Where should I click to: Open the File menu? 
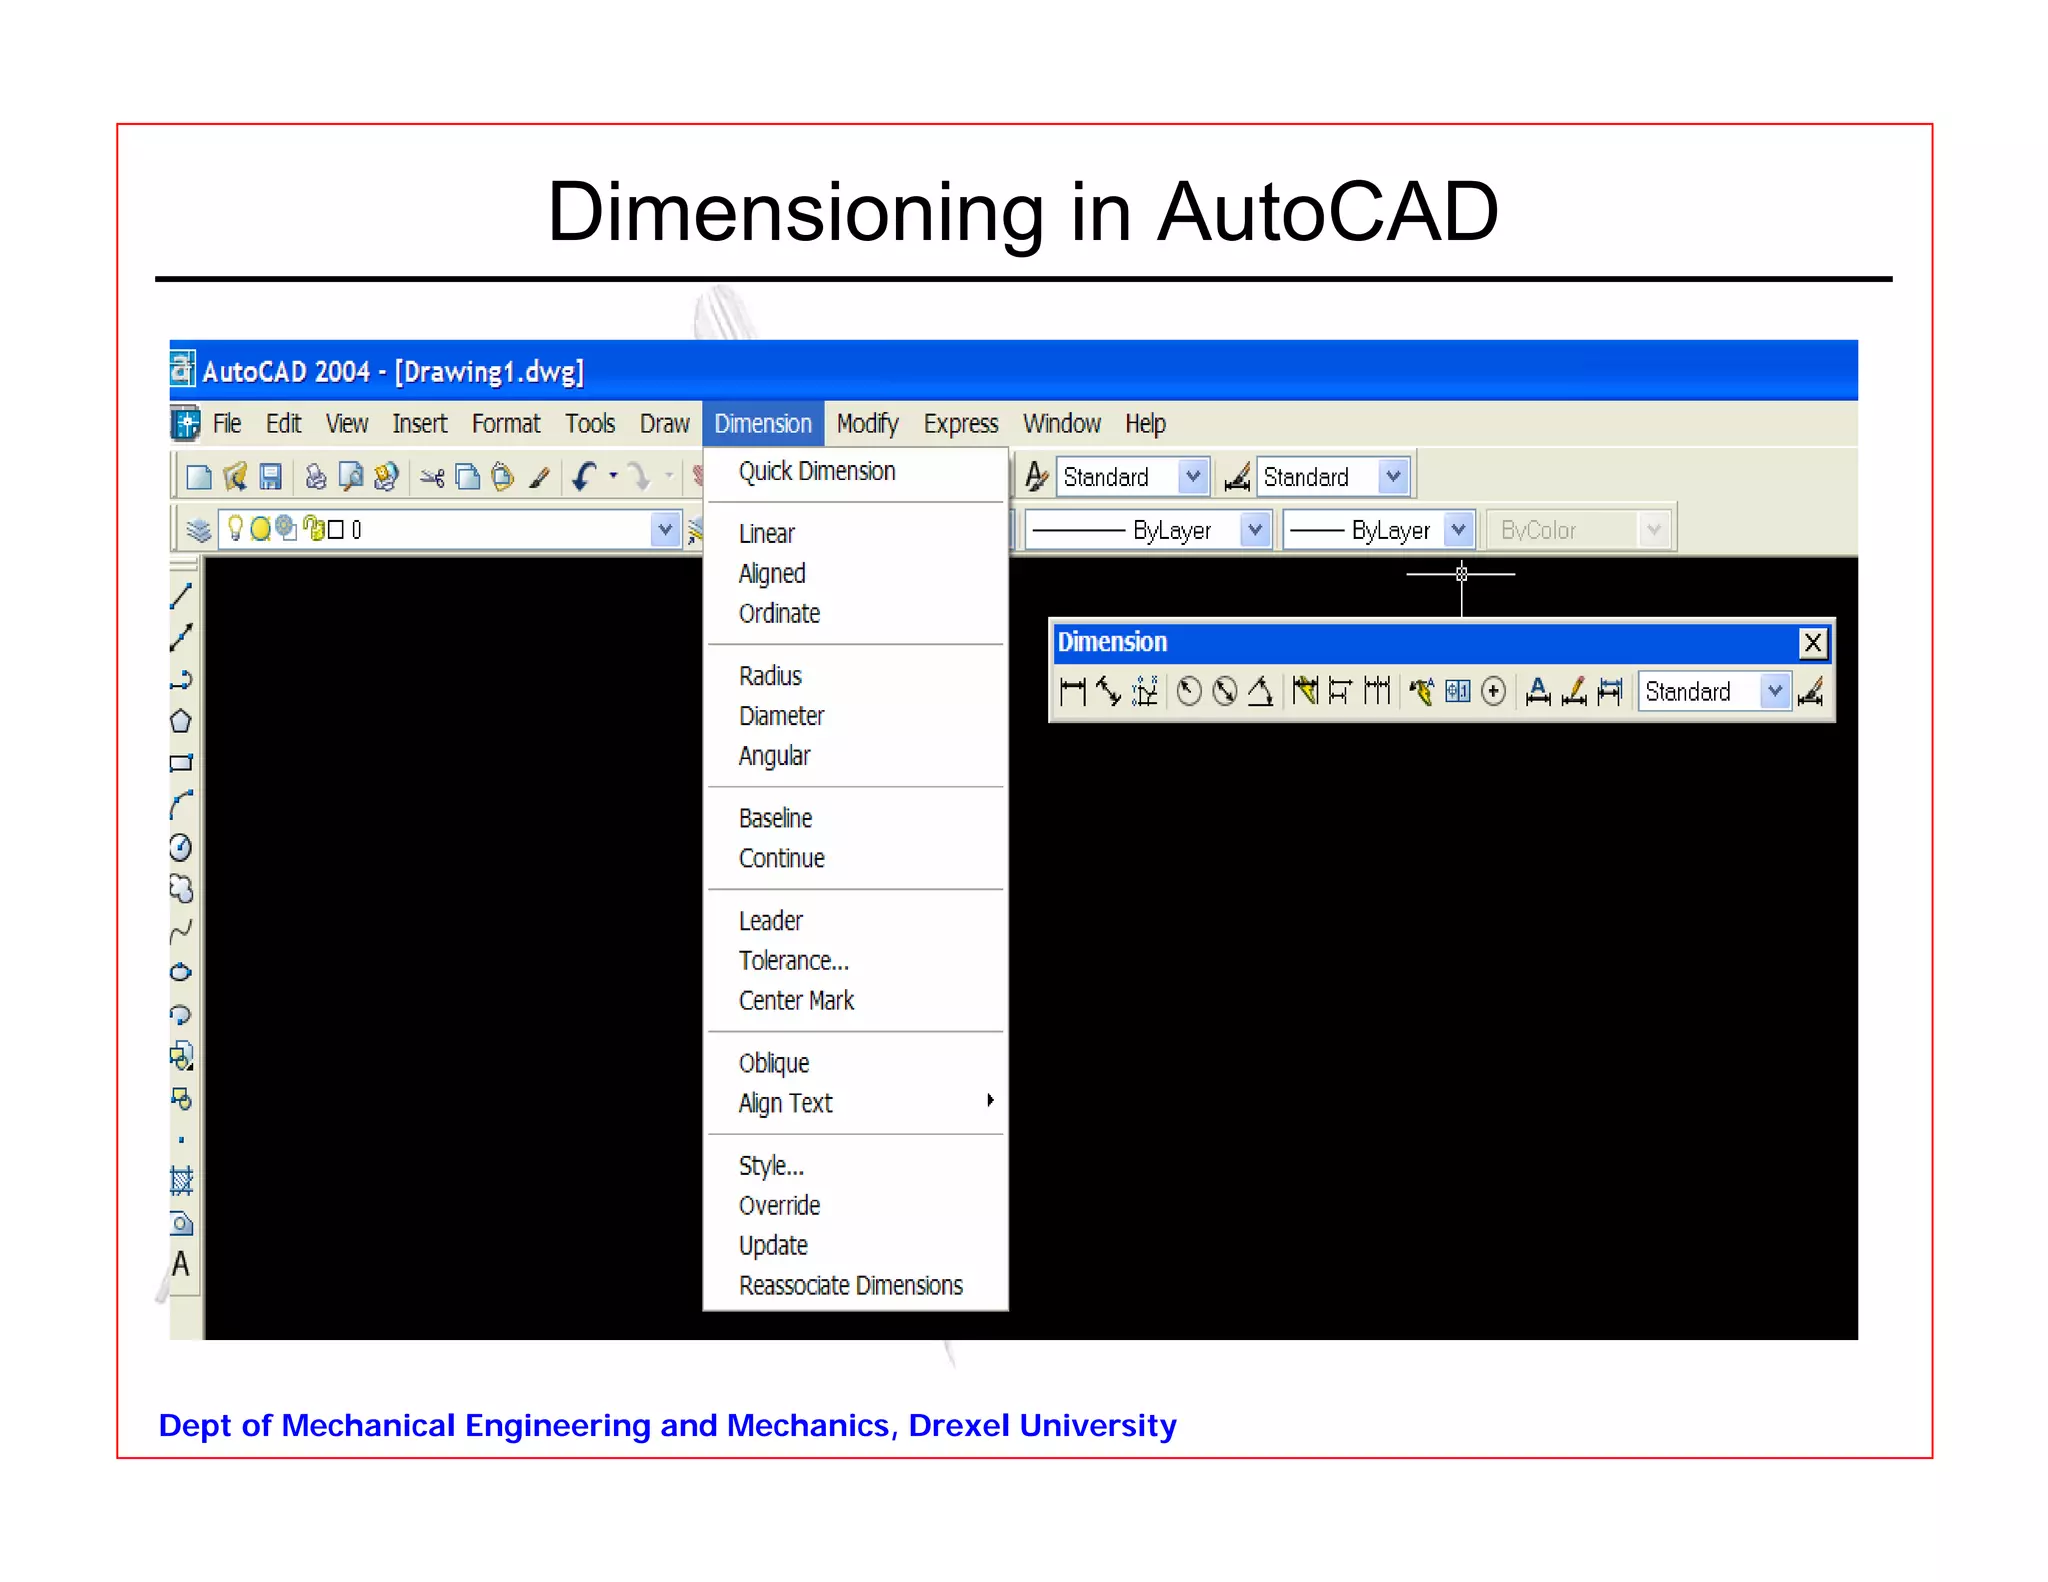pos(227,424)
